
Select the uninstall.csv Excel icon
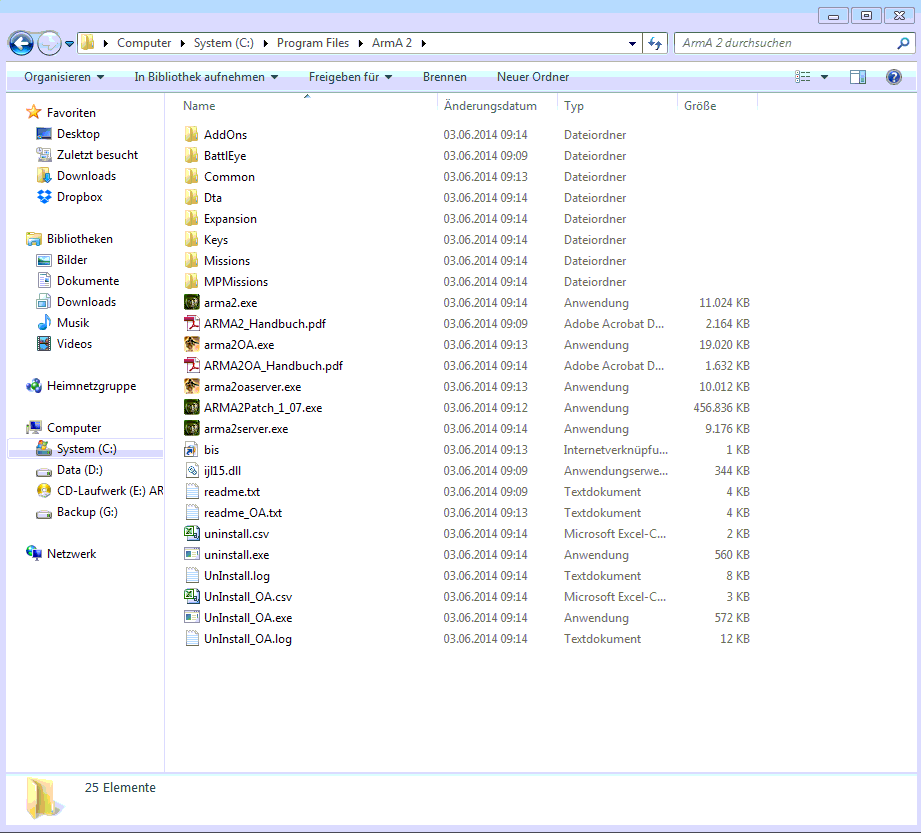click(191, 533)
